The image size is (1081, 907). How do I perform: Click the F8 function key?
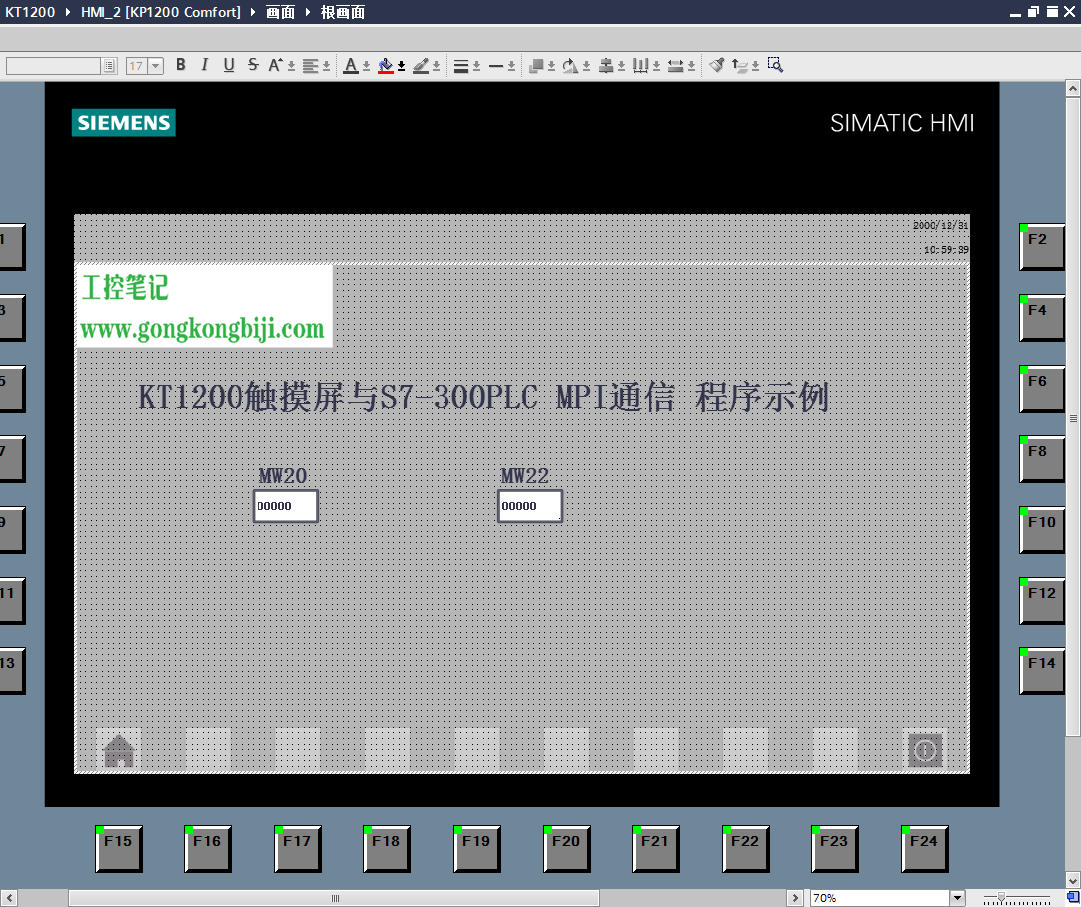click(x=1042, y=458)
